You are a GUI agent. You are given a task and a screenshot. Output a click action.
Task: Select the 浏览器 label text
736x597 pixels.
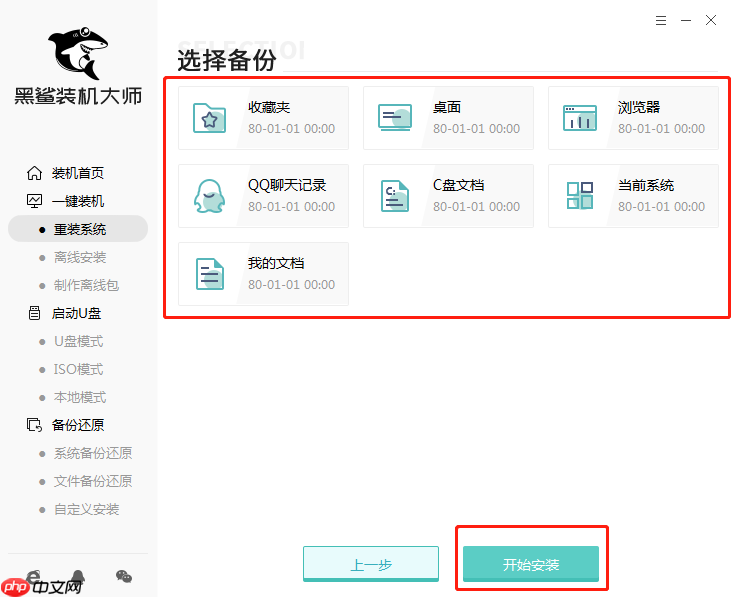pos(639,107)
